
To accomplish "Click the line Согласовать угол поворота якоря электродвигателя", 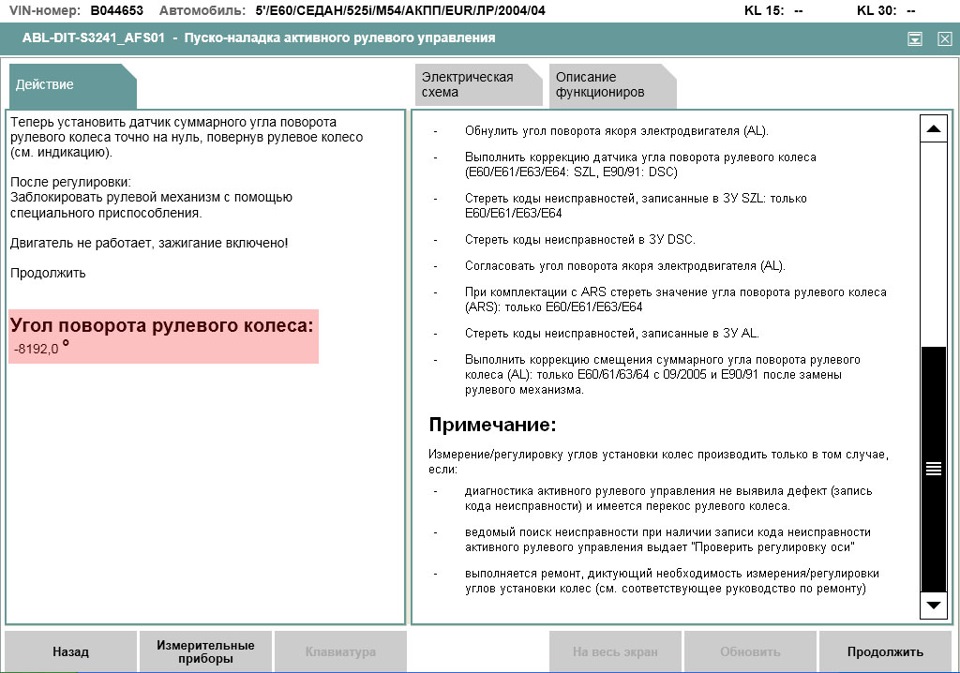I will click(x=625, y=266).
